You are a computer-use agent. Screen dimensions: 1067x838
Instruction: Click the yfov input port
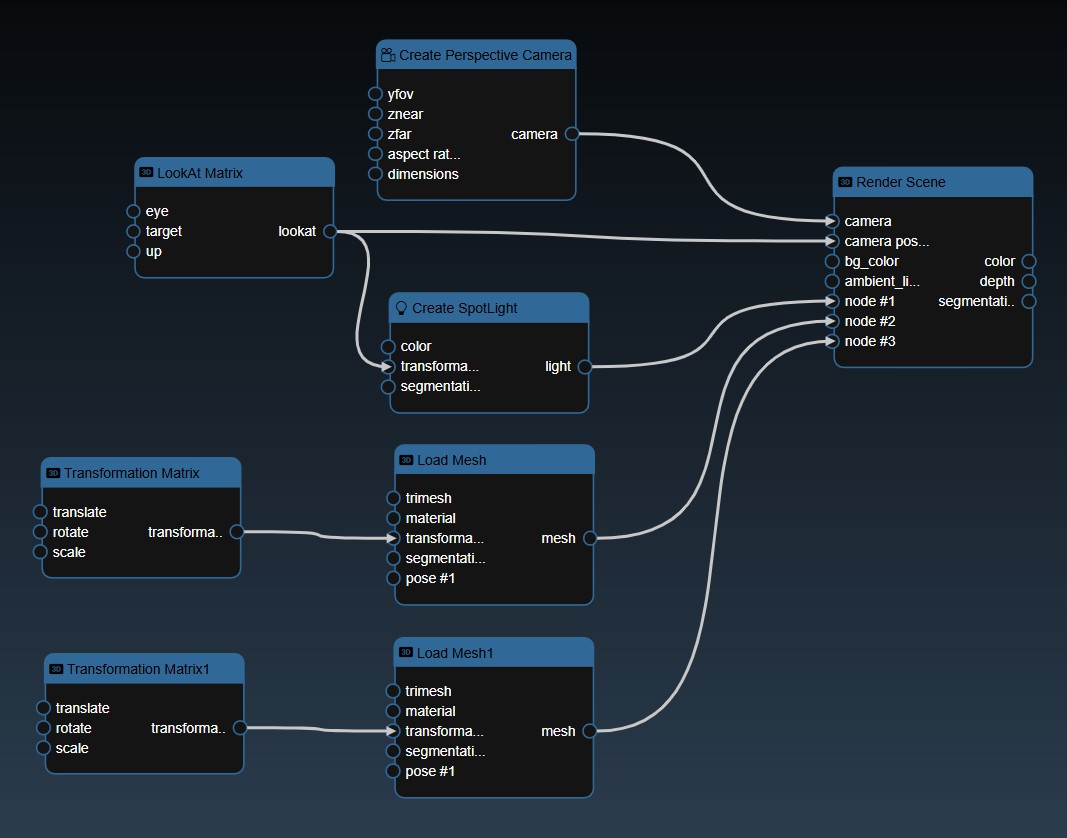376,94
